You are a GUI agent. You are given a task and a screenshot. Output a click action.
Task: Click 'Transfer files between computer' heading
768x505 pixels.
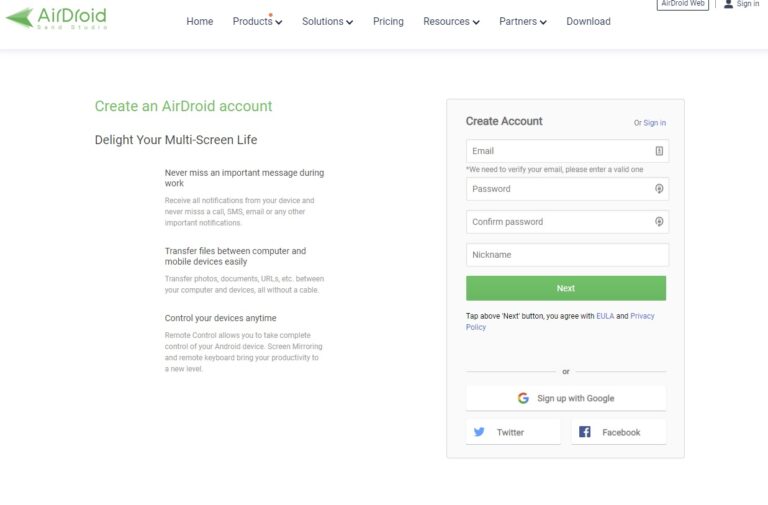pyautogui.click(x=236, y=256)
